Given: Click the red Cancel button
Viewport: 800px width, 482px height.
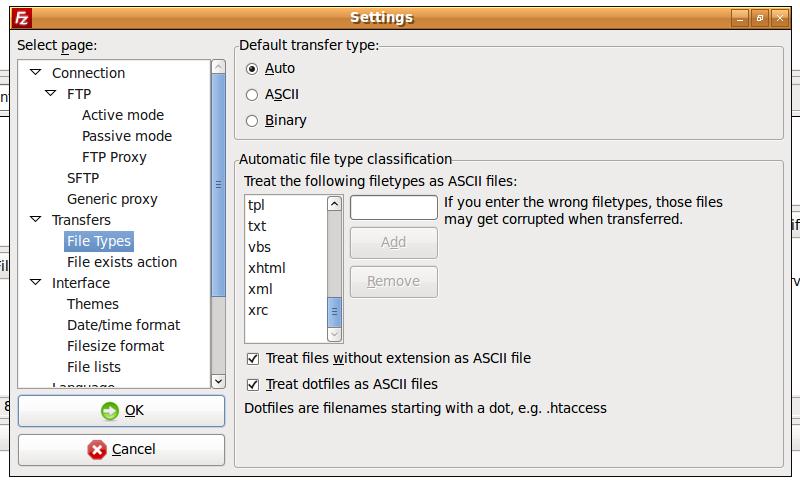Looking at the screenshot, I should [x=121, y=450].
